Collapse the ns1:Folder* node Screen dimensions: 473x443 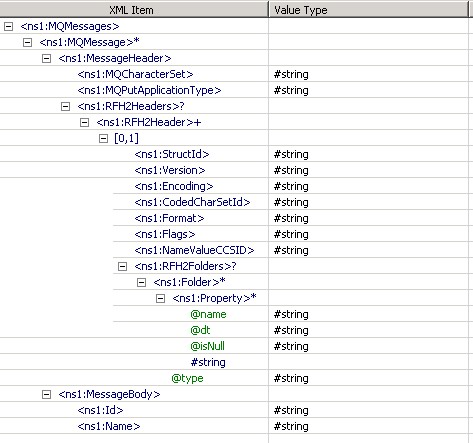[x=141, y=282]
